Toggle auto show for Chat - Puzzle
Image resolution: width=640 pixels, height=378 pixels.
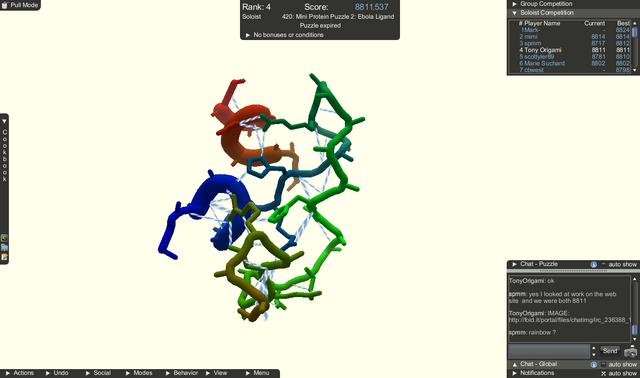click(x=604, y=265)
